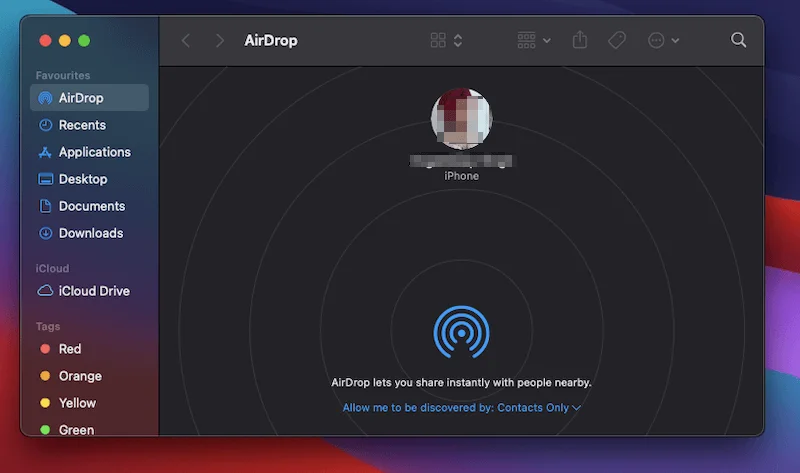Open the Group By grid icon
The height and width of the screenshot is (473, 800).
coord(527,40)
